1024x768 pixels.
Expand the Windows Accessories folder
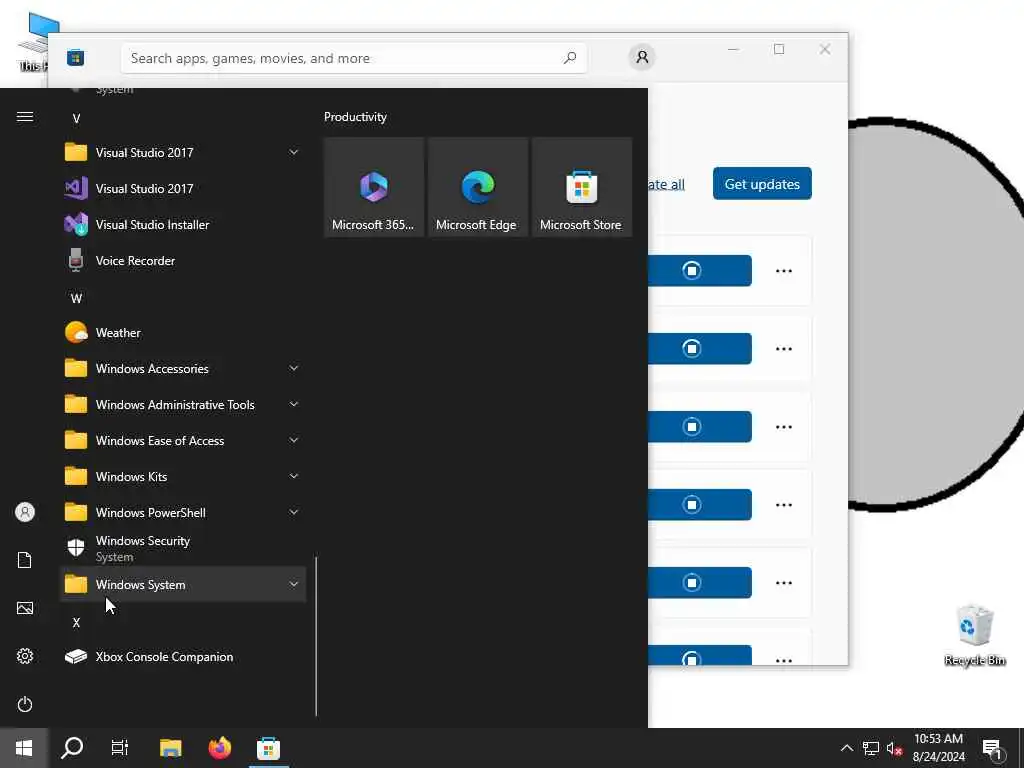point(184,368)
